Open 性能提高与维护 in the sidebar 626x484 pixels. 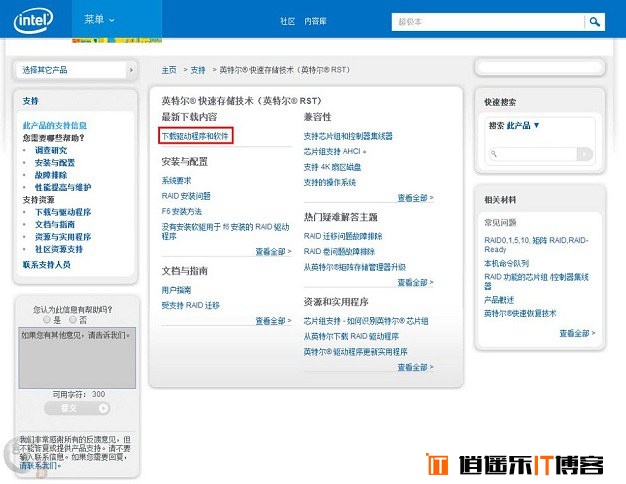[x=63, y=187]
